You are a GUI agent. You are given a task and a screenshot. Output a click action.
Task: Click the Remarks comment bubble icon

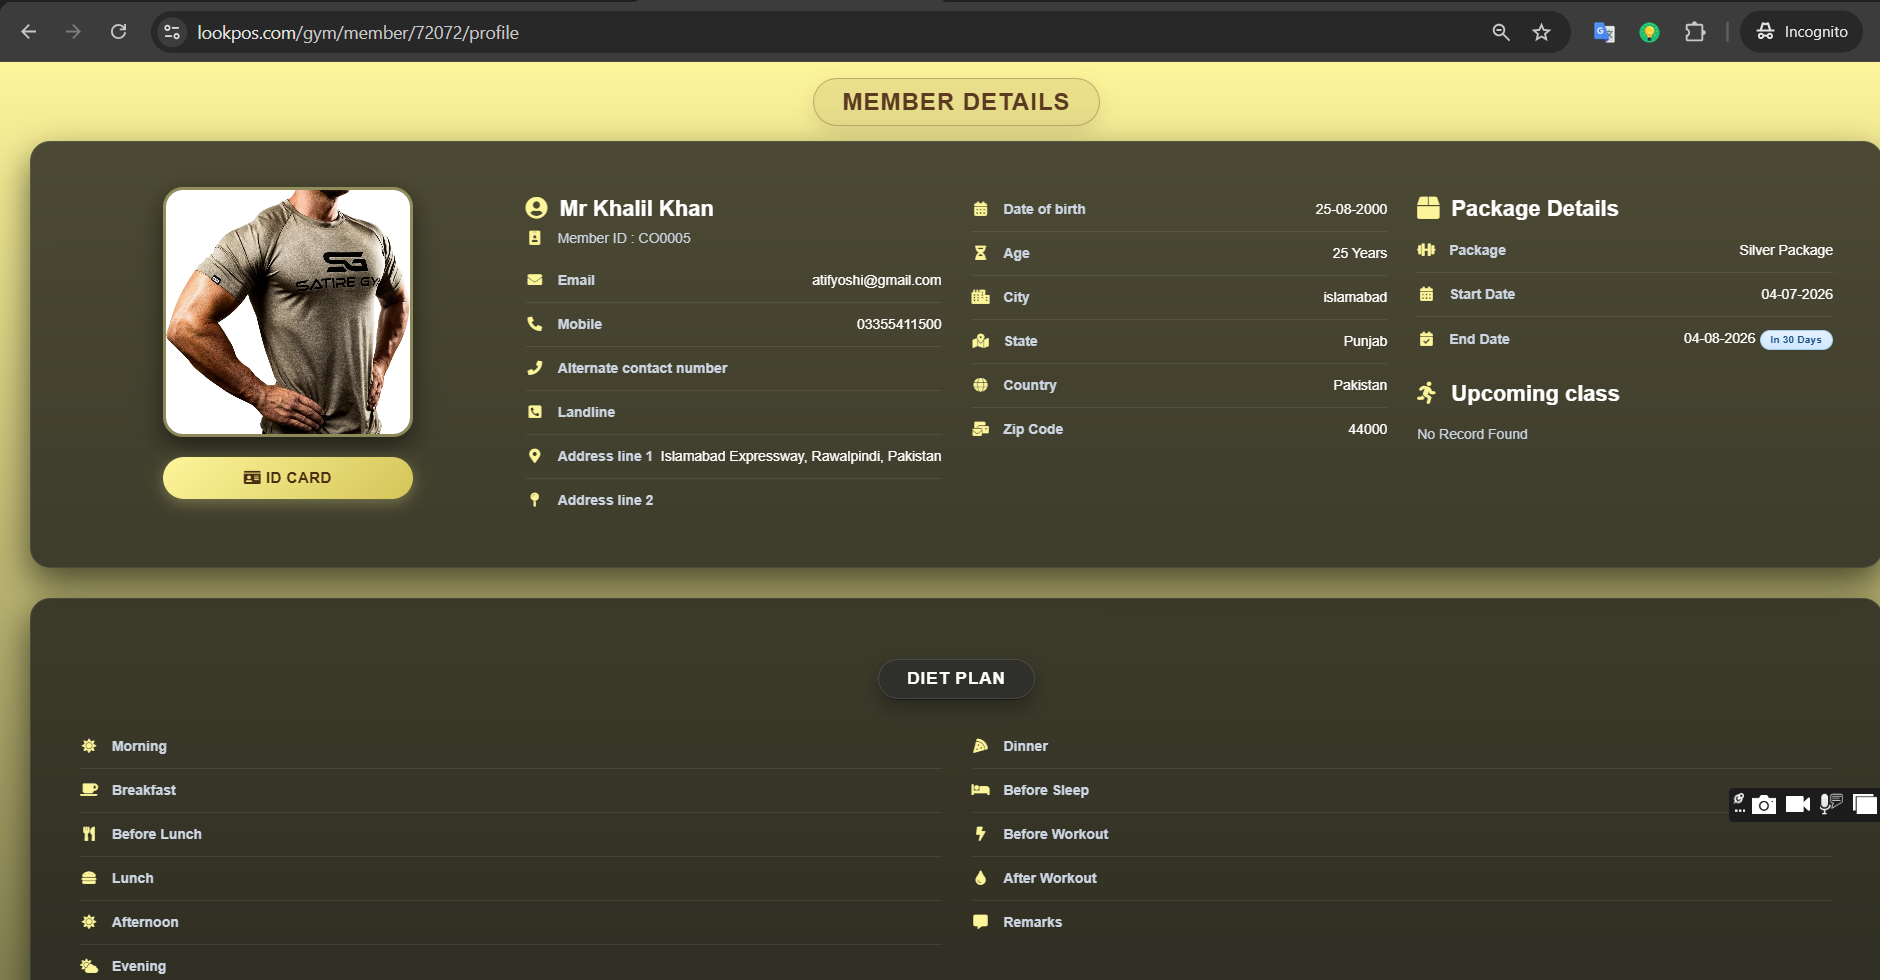[x=981, y=922]
